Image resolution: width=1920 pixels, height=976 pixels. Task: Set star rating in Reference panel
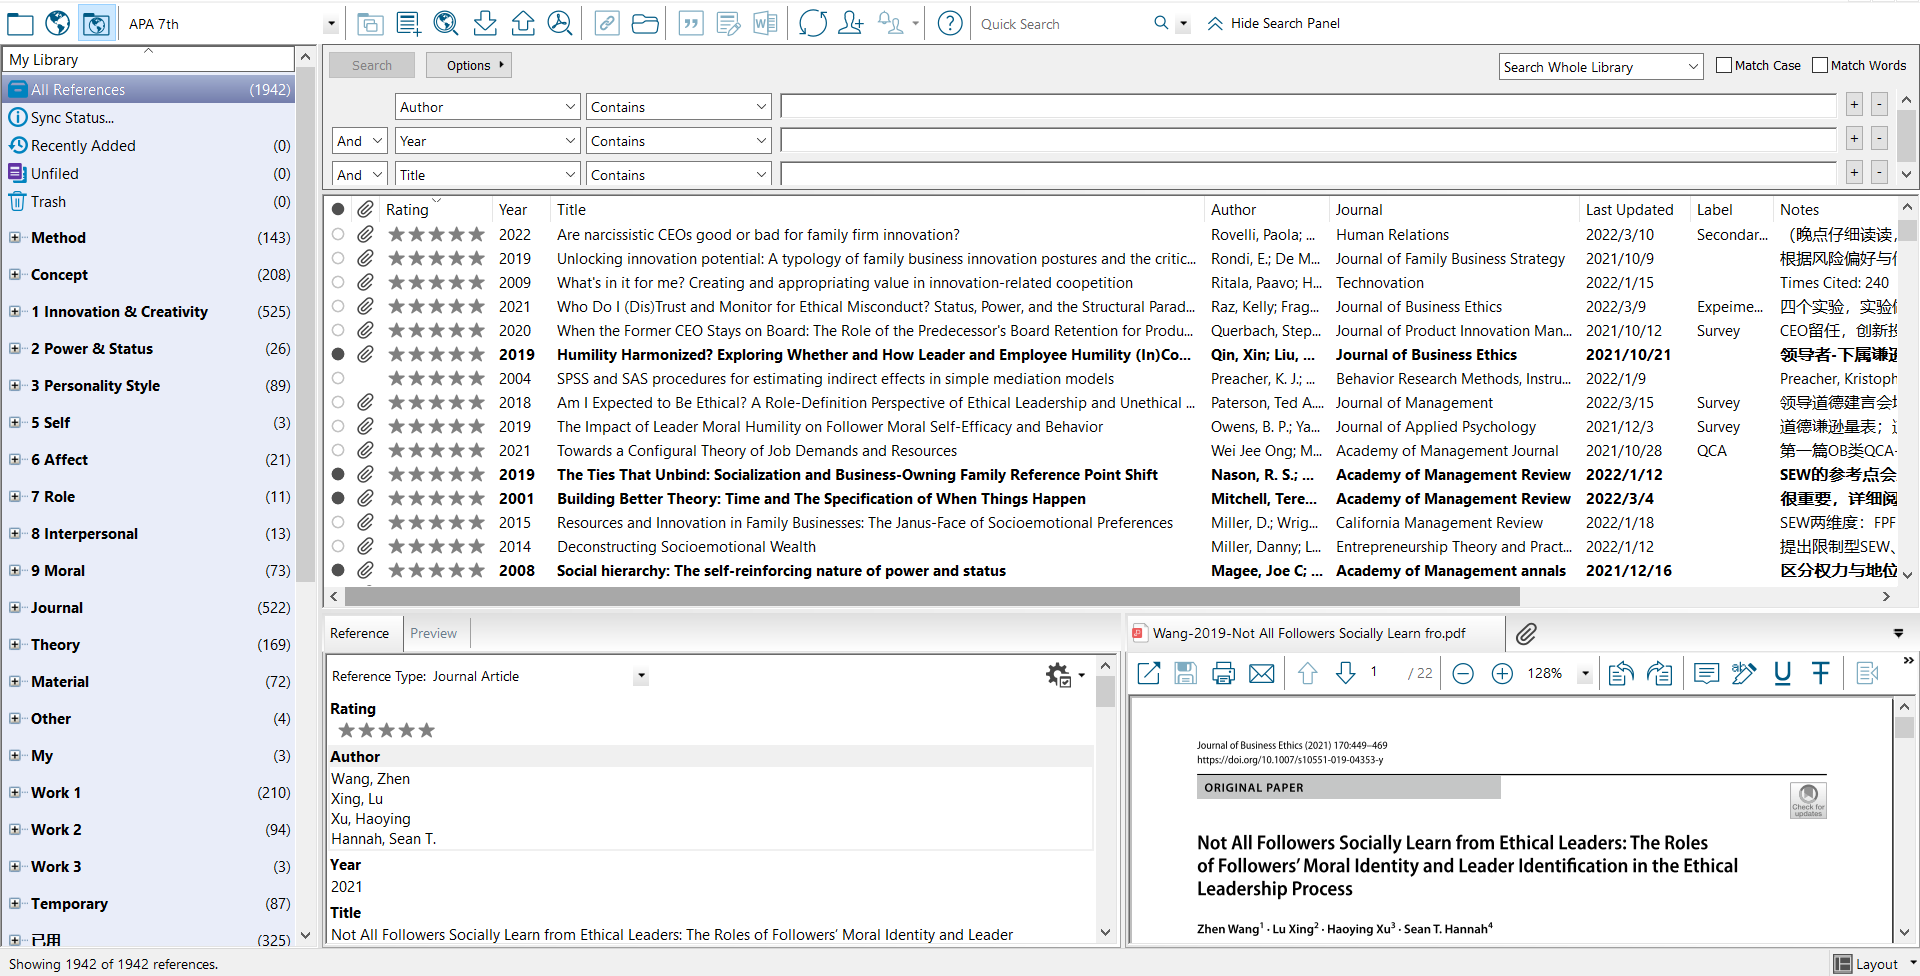tap(387, 731)
